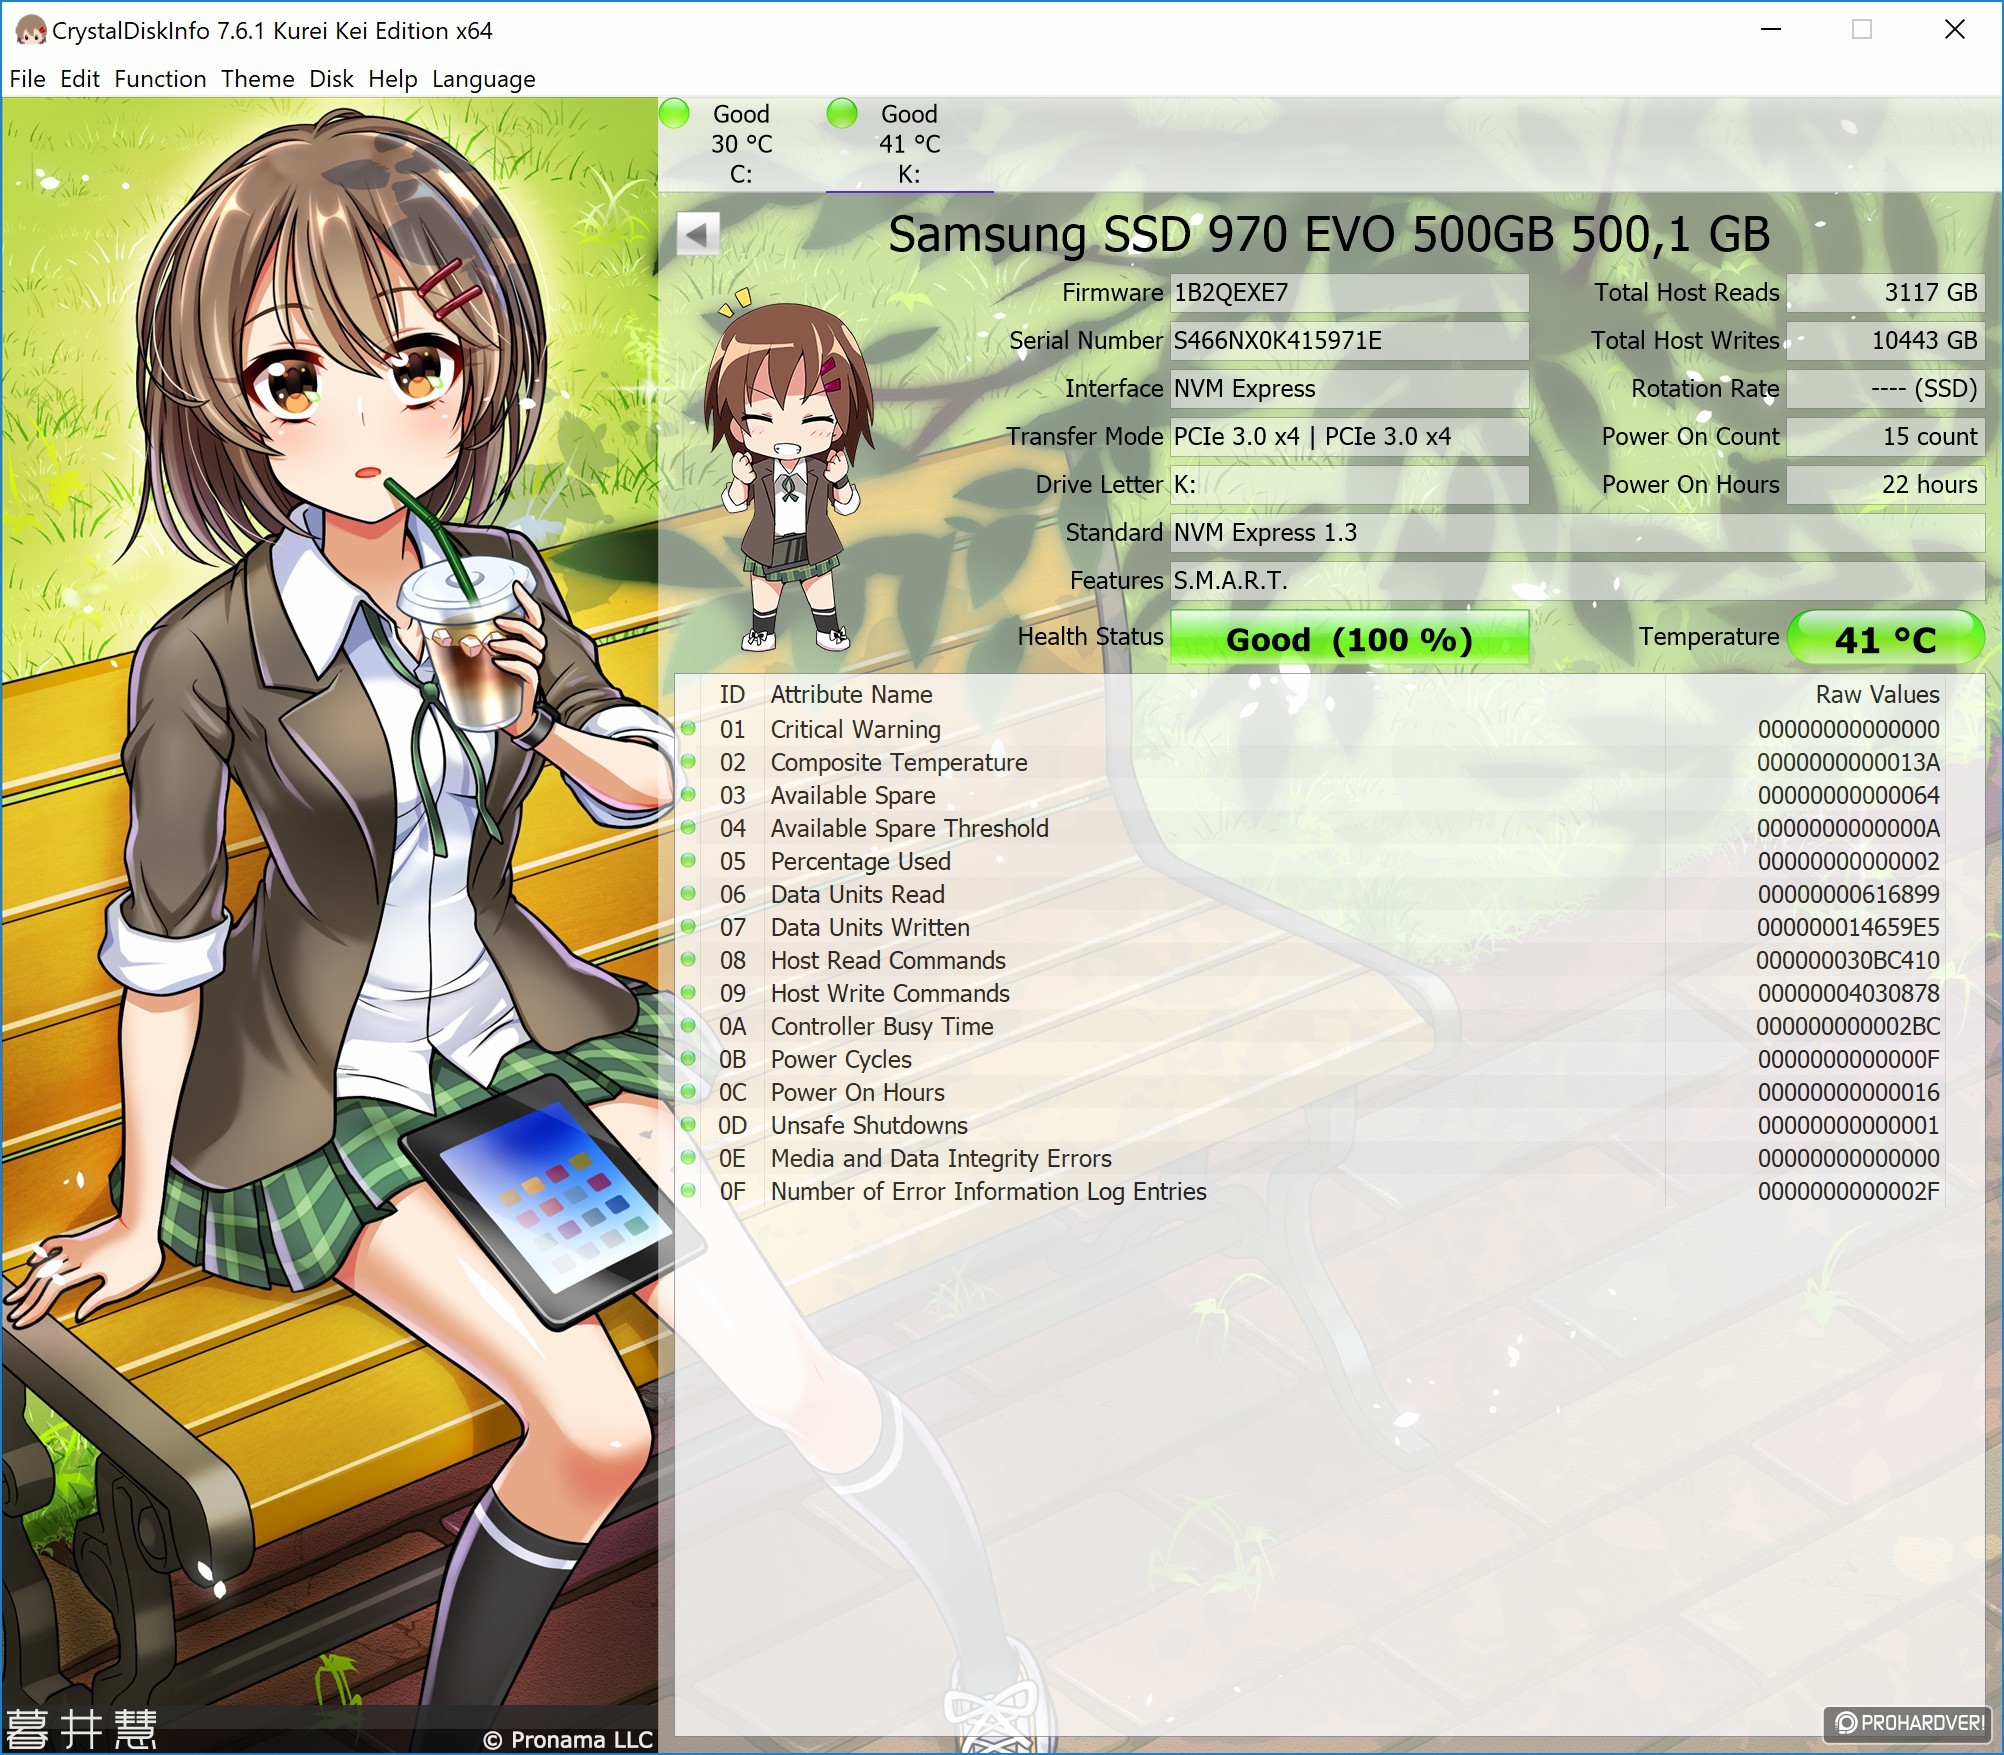Click the status dot of Power Cycles row
Screen dimensions: 2004x1755
pyautogui.click(x=689, y=1059)
